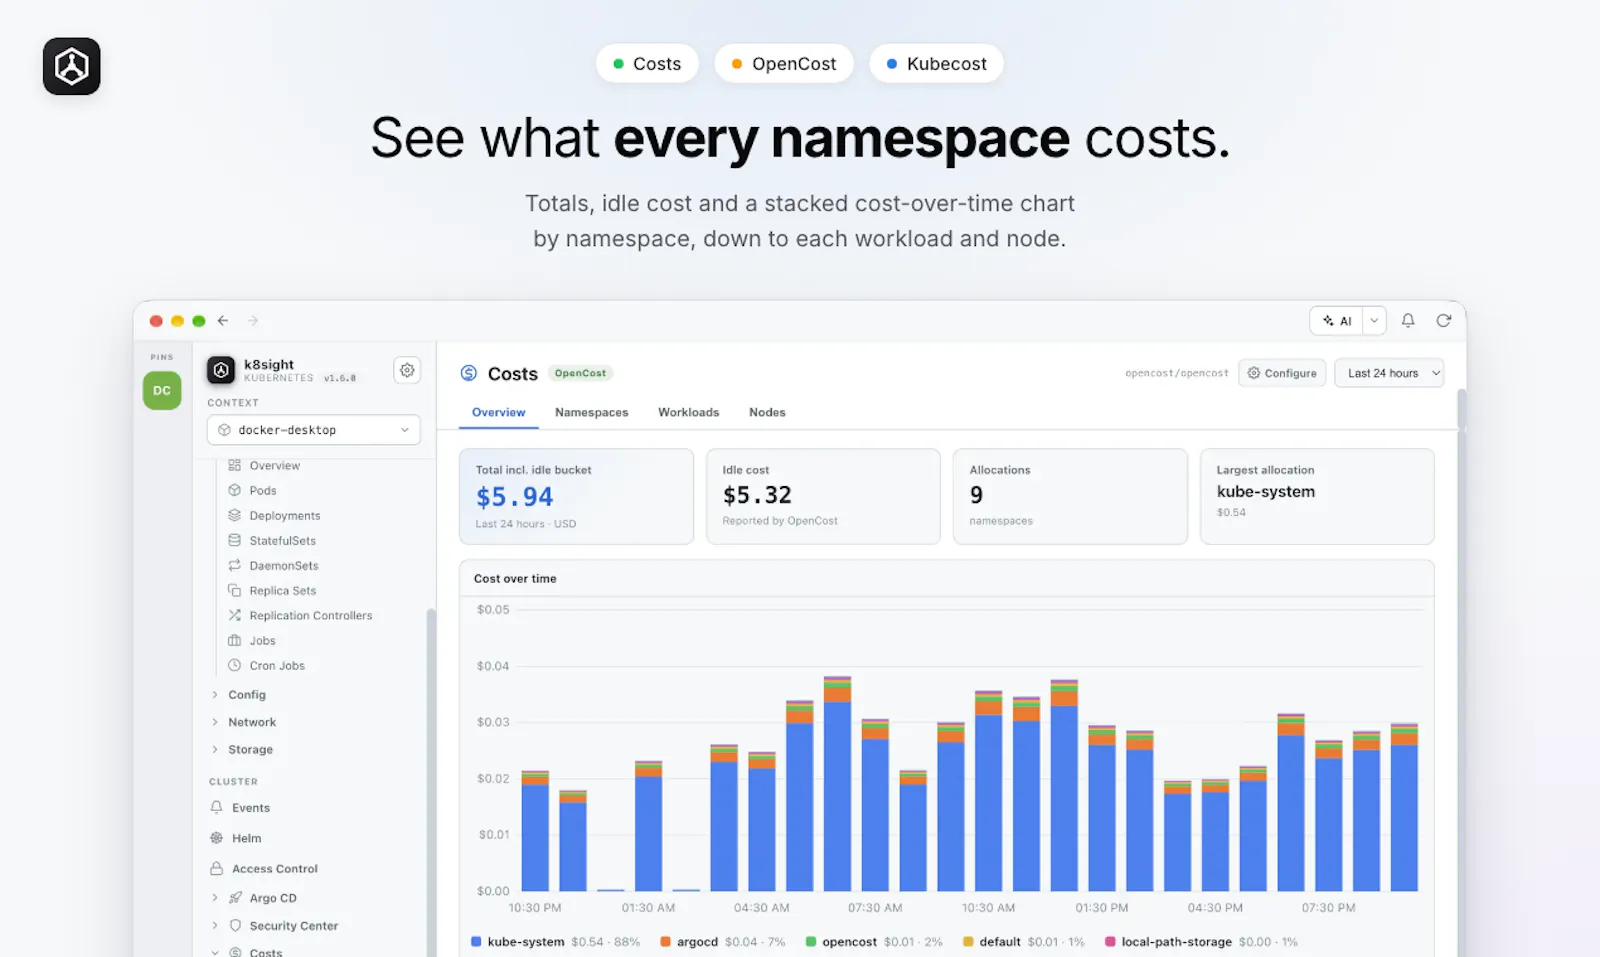Click the refresh icon in title bar
The image size is (1600, 957).
(1443, 320)
